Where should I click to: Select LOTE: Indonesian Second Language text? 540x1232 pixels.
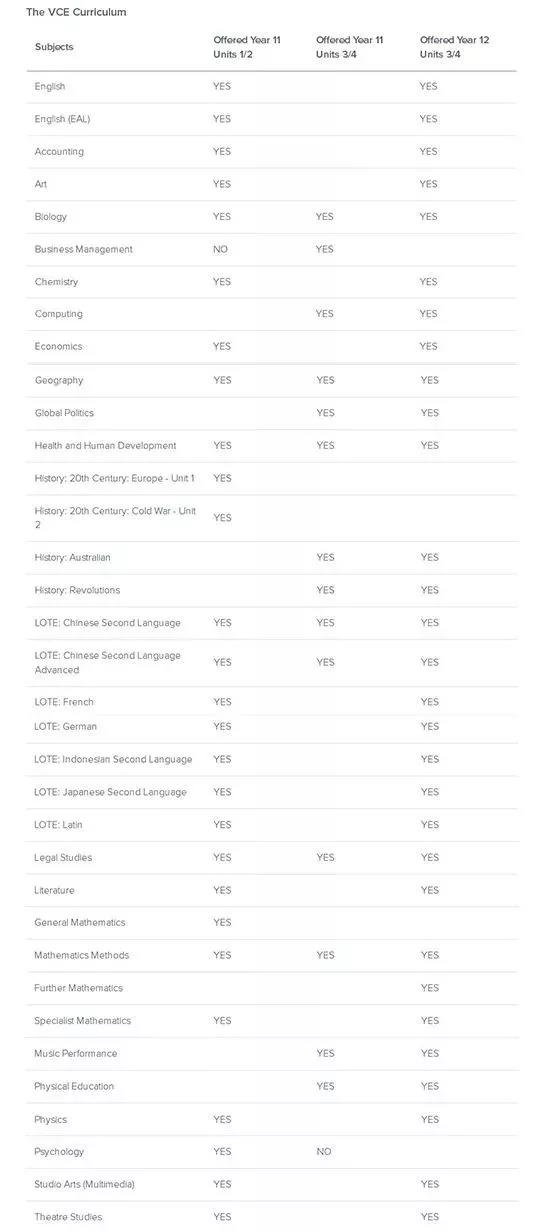(x=113, y=759)
